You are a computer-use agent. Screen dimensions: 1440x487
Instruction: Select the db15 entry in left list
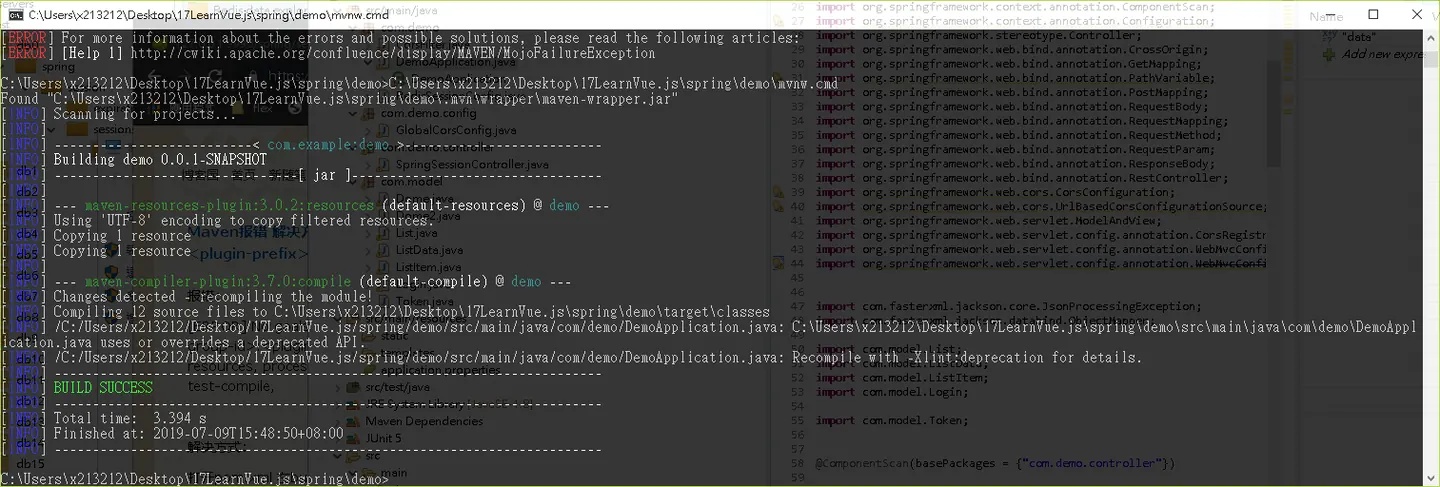(30, 464)
